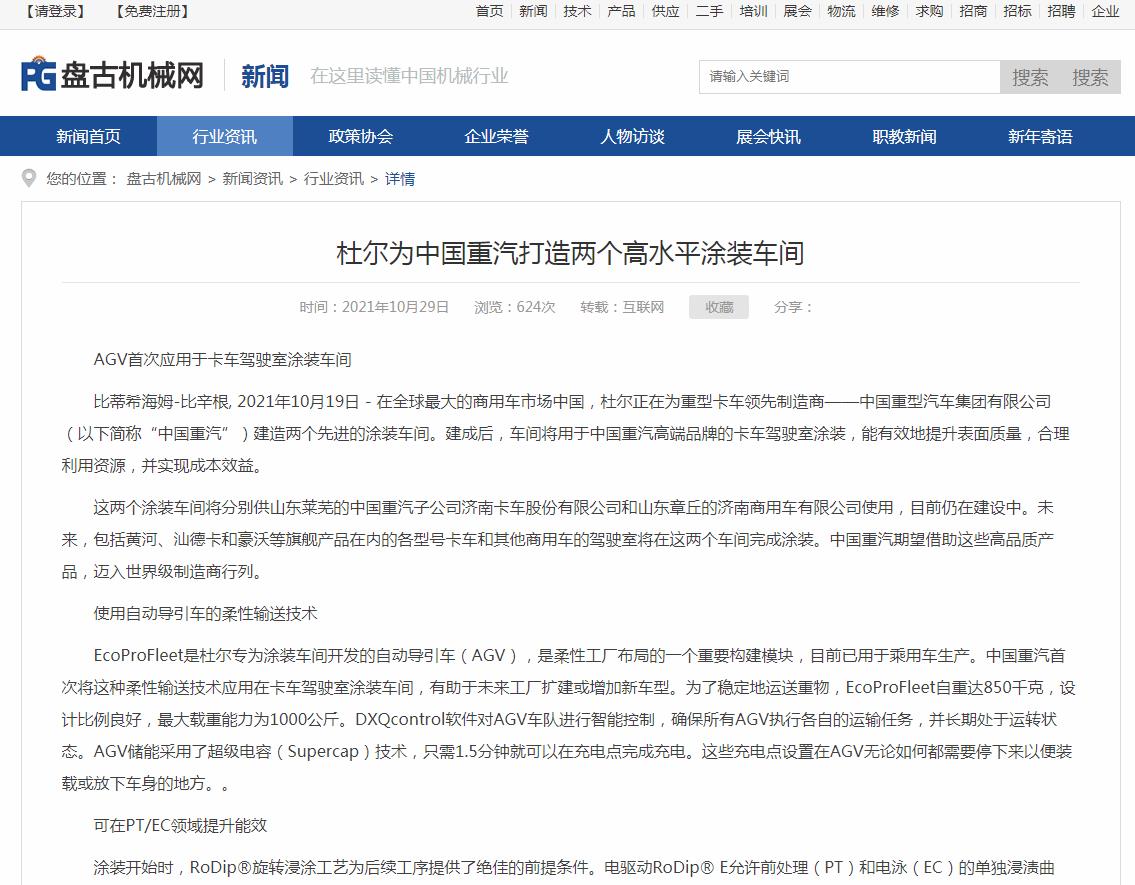The height and width of the screenshot is (885, 1135).
Task: Open 企业 in top navigation
Action: [x=1105, y=12]
